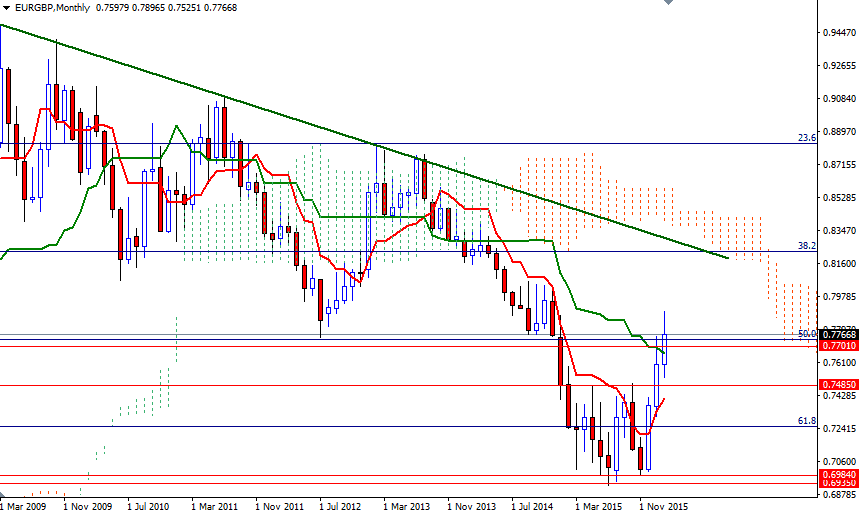Click the 0.72415 price scale value
The image size is (859, 515).
coord(840,428)
